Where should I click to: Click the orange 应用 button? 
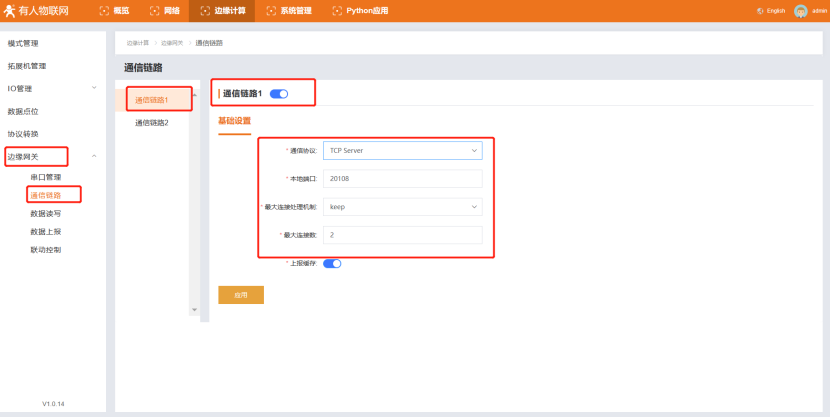(241, 295)
